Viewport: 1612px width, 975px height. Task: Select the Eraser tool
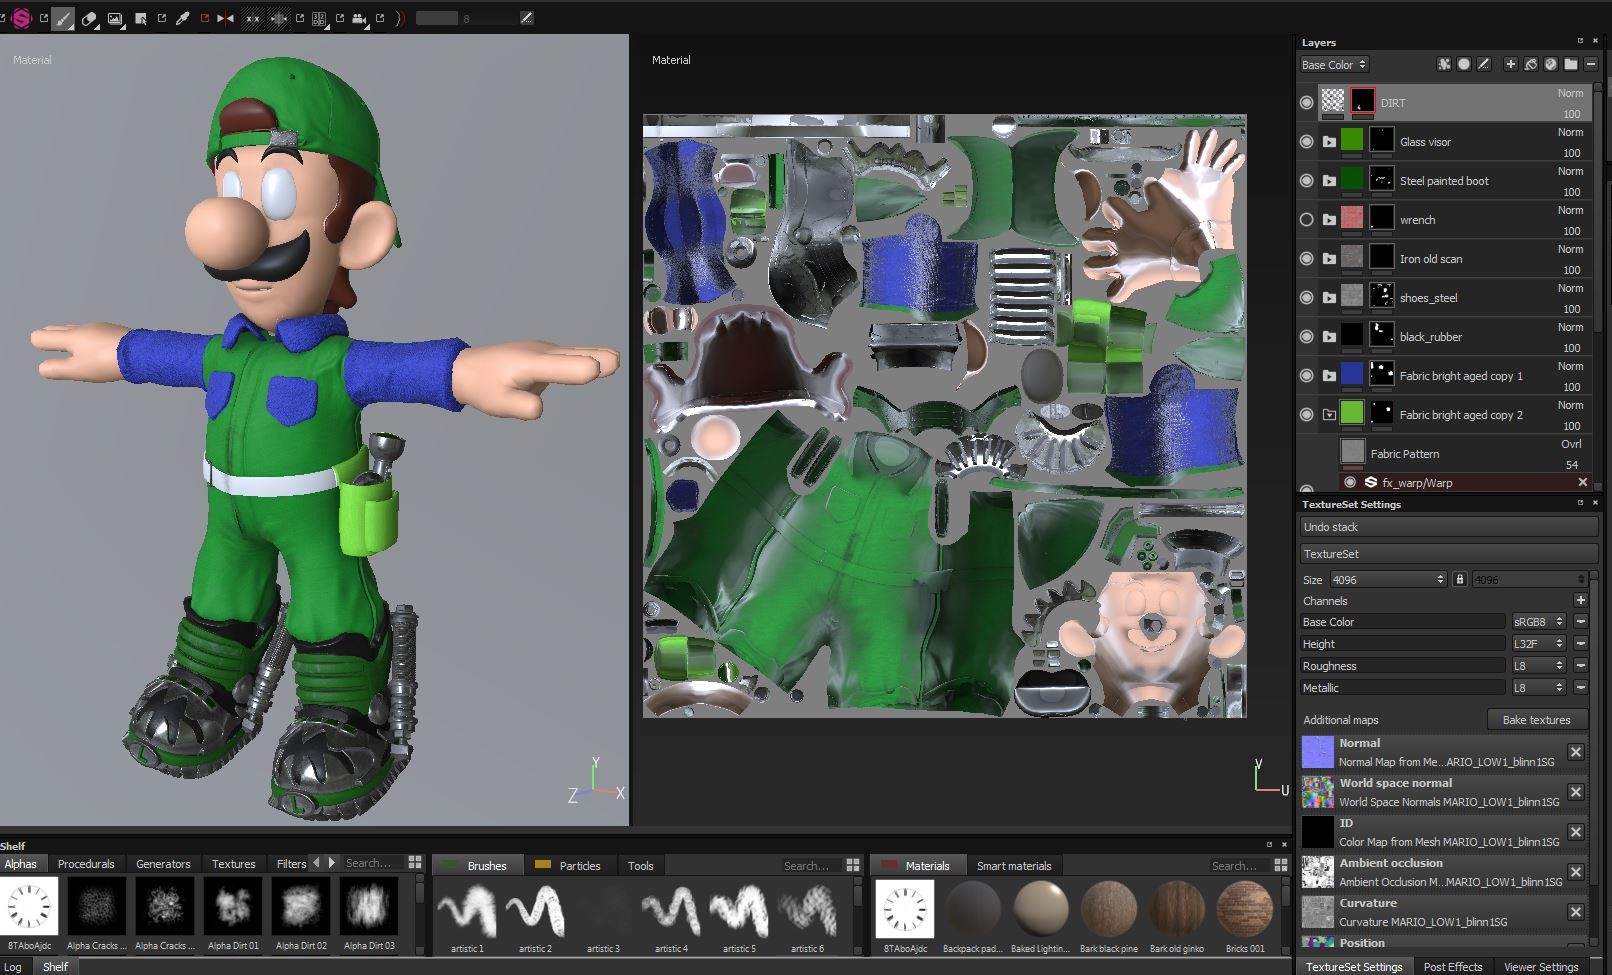coord(89,17)
